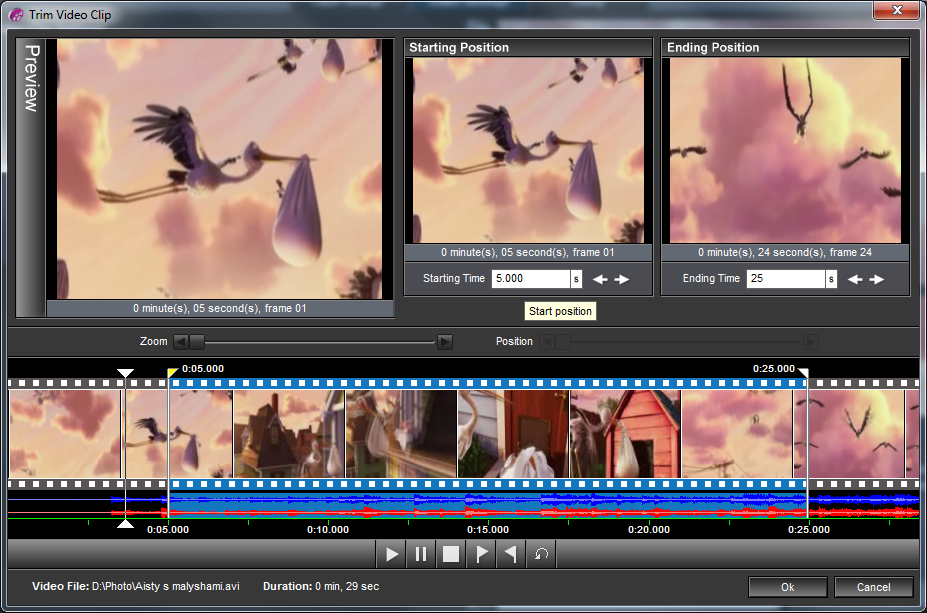Image resolution: width=927 pixels, height=613 pixels.
Task: Click the Cancel button
Action: point(873,587)
